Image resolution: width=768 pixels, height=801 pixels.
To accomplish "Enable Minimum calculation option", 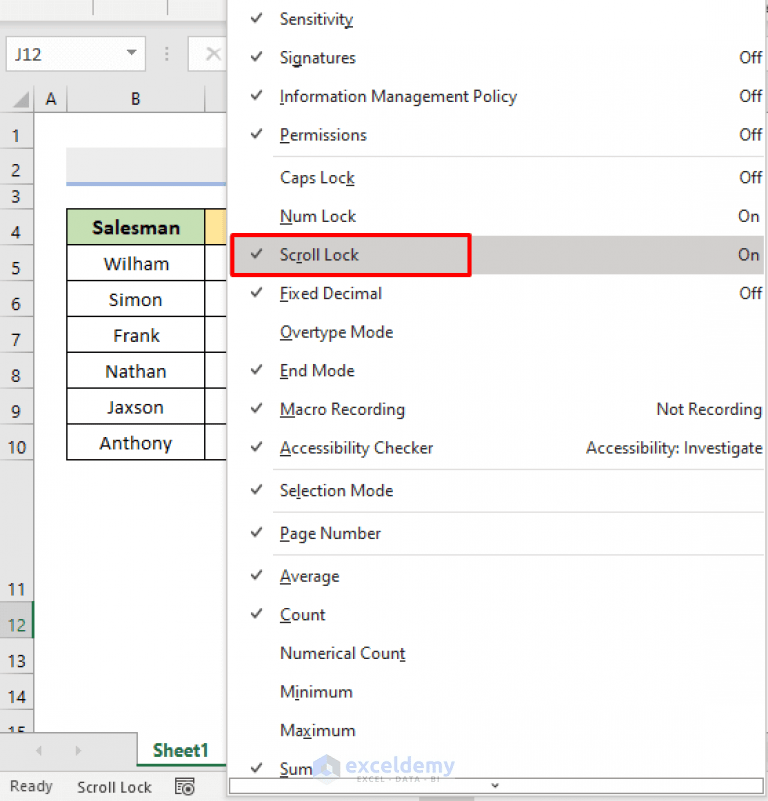I will [x=496, y=692].
